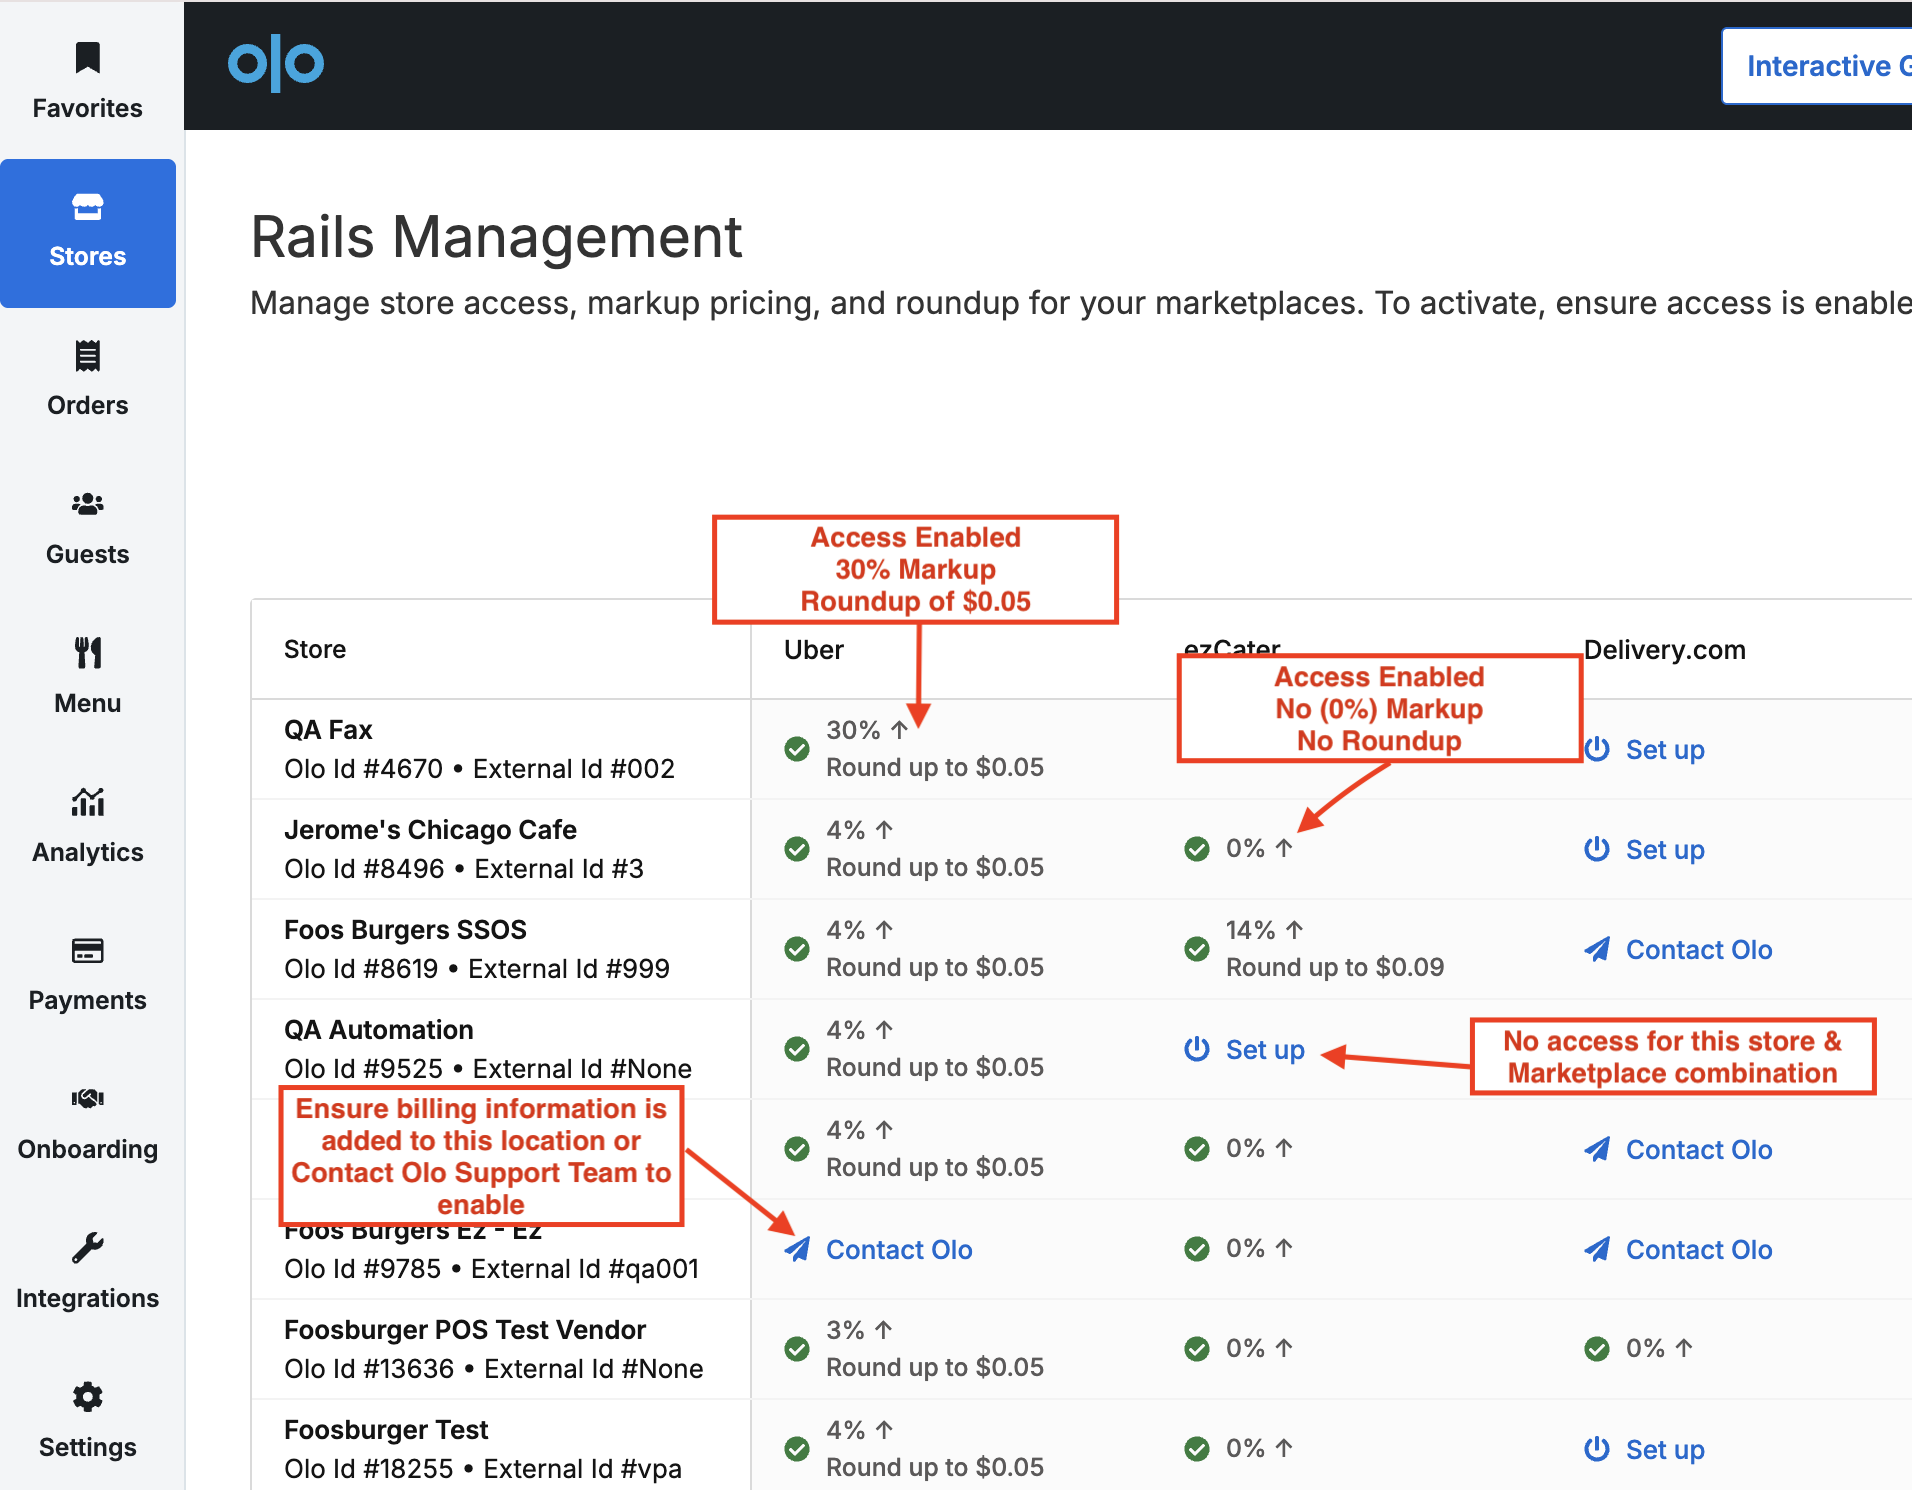This screenshot has height=1490, width=1912.
Task: Click QA Fax Uber 30% markup
Action: (866, 730)
